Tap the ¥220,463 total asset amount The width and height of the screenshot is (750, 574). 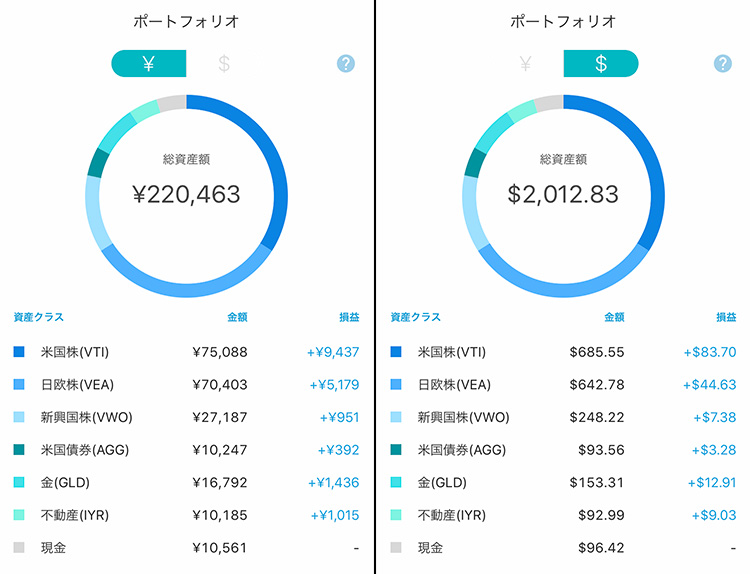pyautogui.click(x=187, y=194)
